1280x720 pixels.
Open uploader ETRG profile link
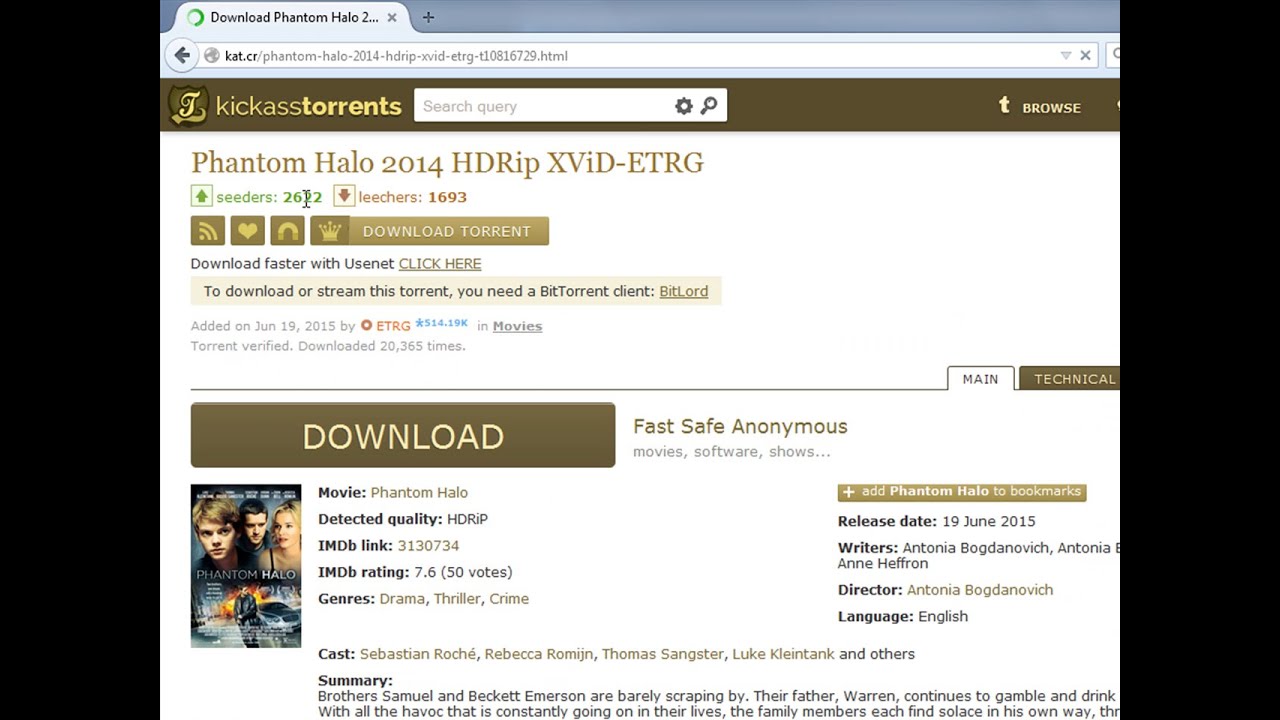(393, 326)
